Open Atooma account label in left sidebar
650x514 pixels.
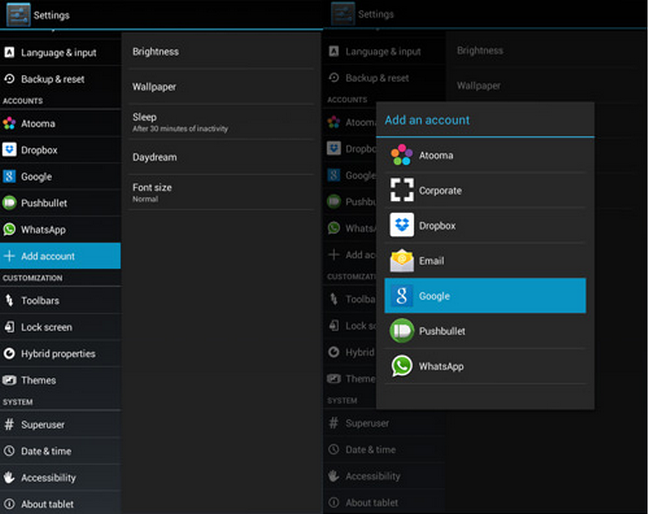click(38, 124)
